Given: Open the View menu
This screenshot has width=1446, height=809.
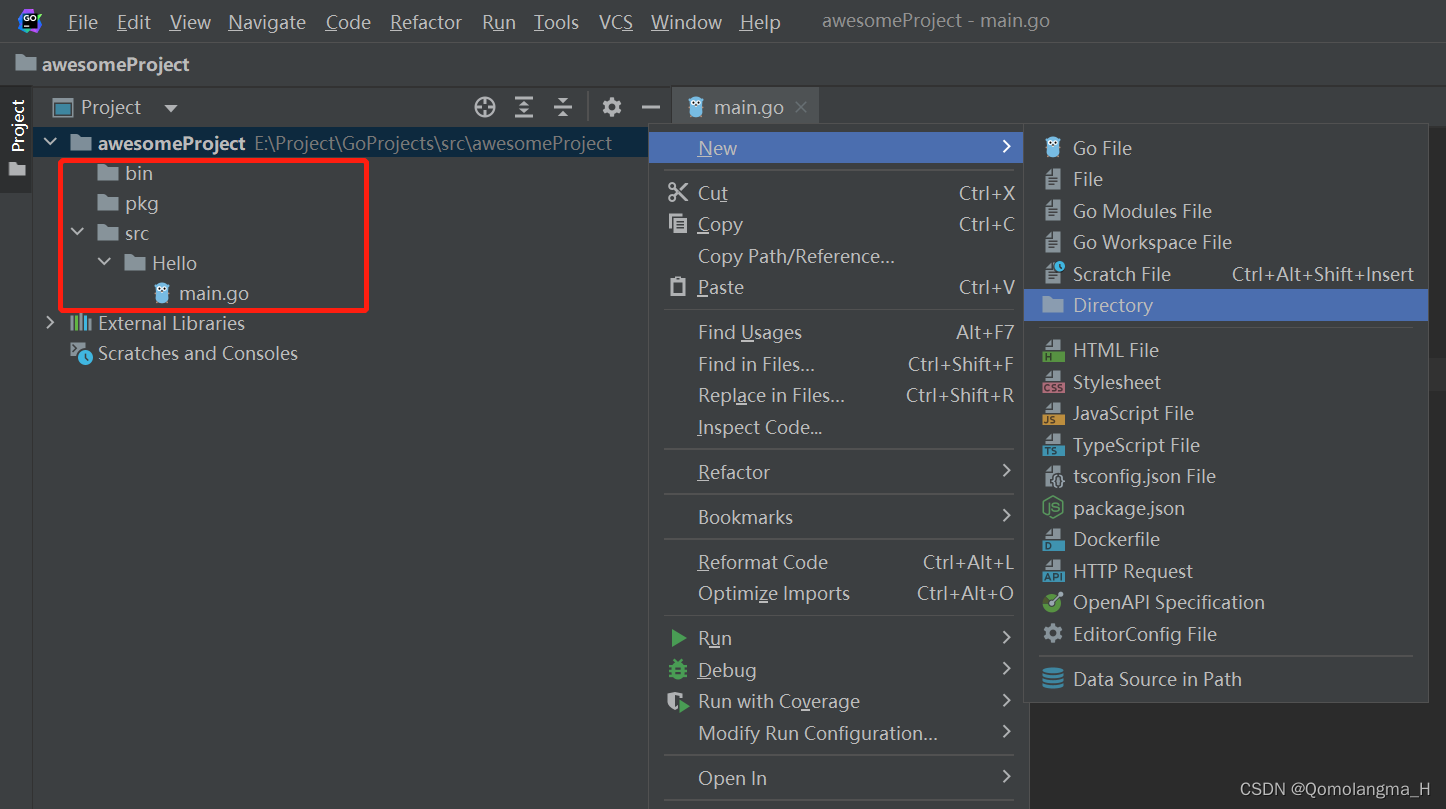Looking at the screenshot, I should pyautogui.click(x=190, y=22).
